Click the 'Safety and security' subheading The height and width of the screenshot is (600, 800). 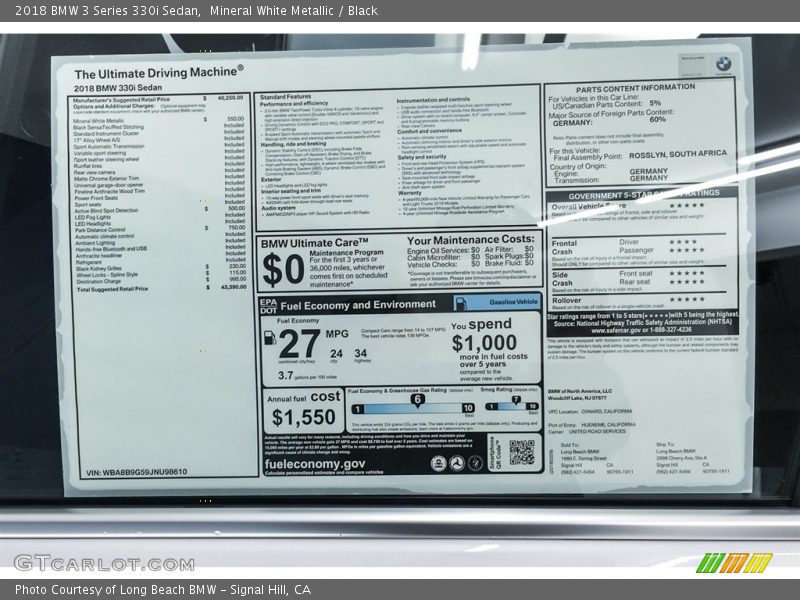(422, 157)
